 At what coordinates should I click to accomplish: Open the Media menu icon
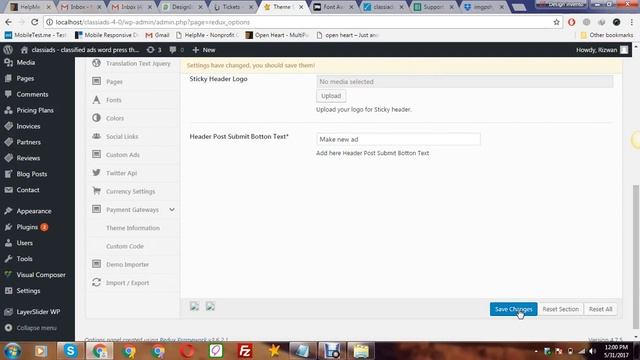(8, 62)
